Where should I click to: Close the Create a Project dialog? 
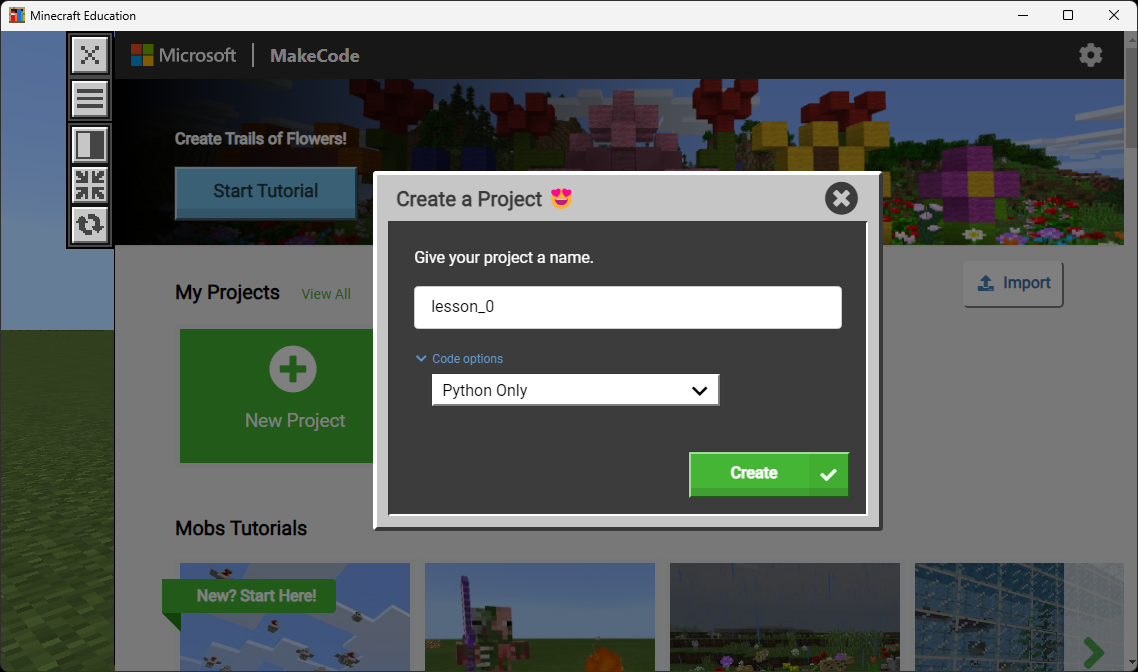pyautogui.click(x=841, y=198)
